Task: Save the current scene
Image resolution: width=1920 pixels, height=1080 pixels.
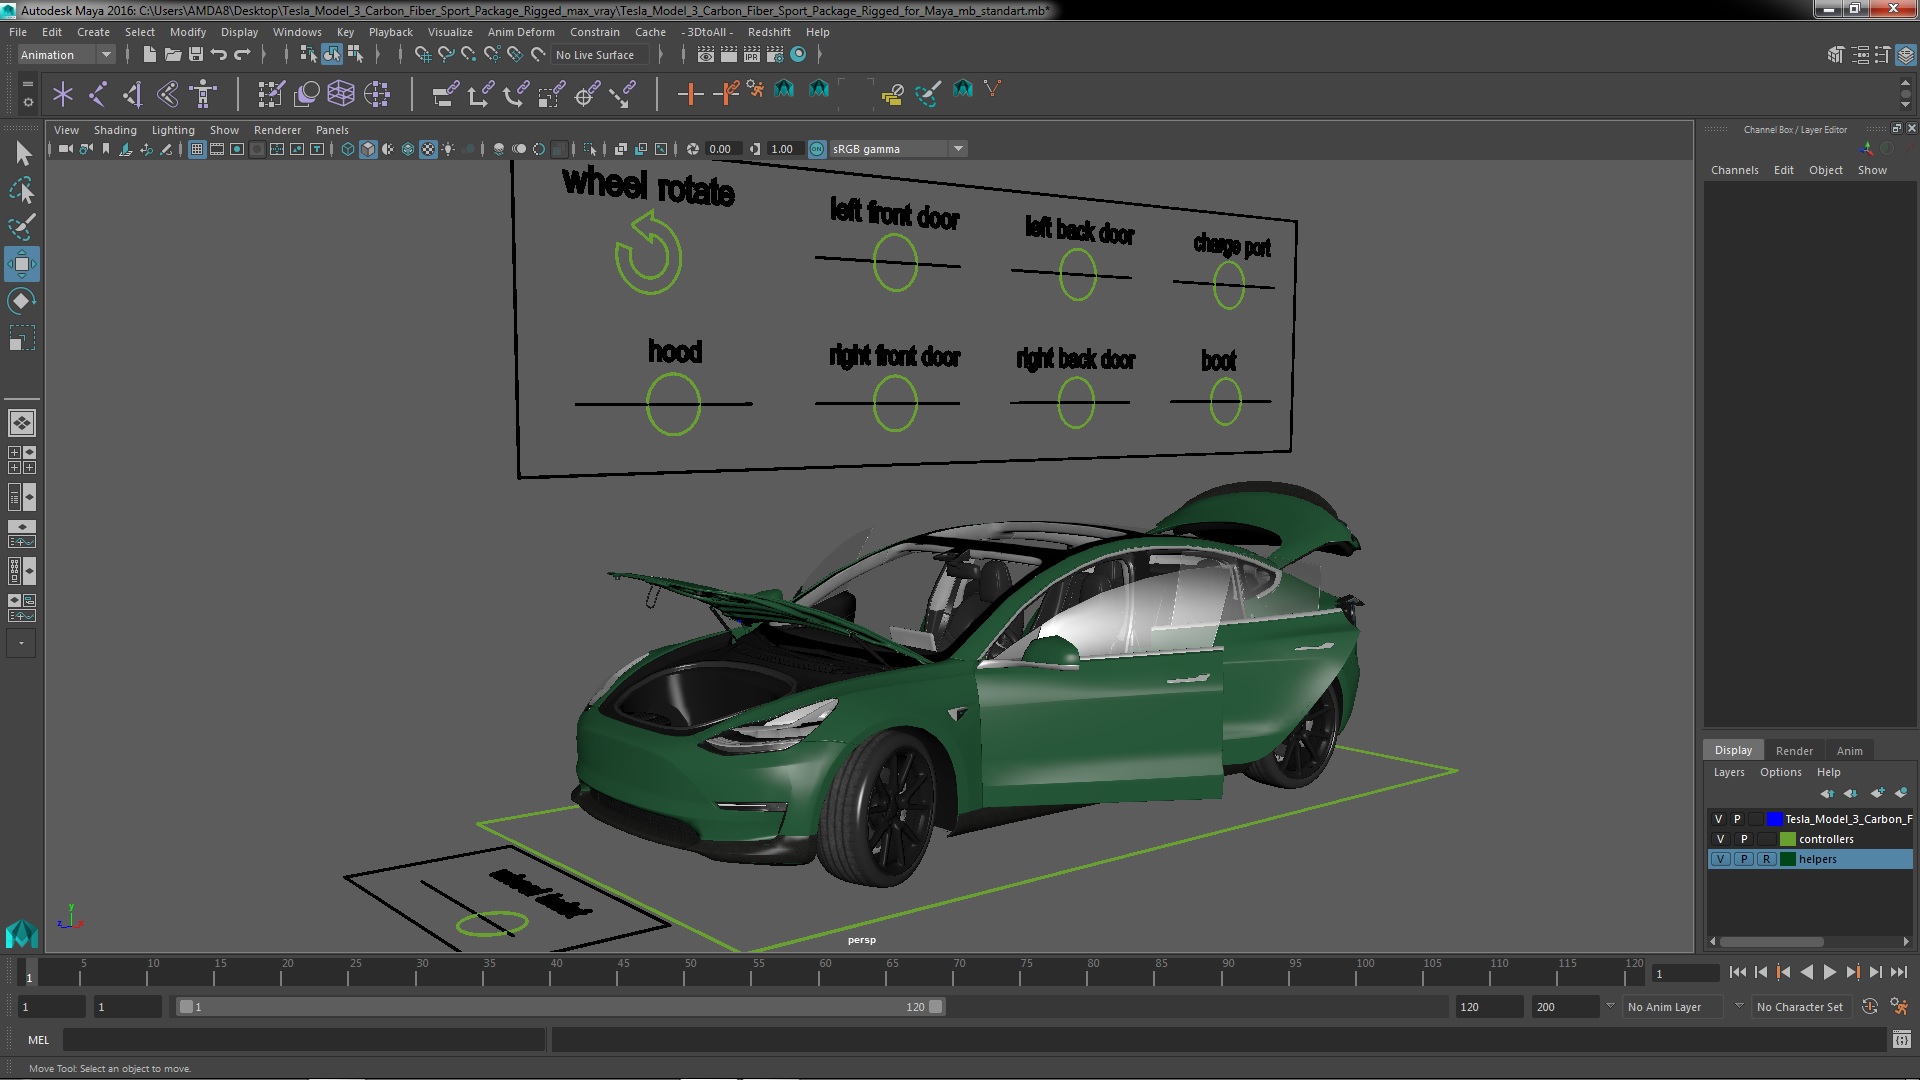Action: click(x=196, y=55)
